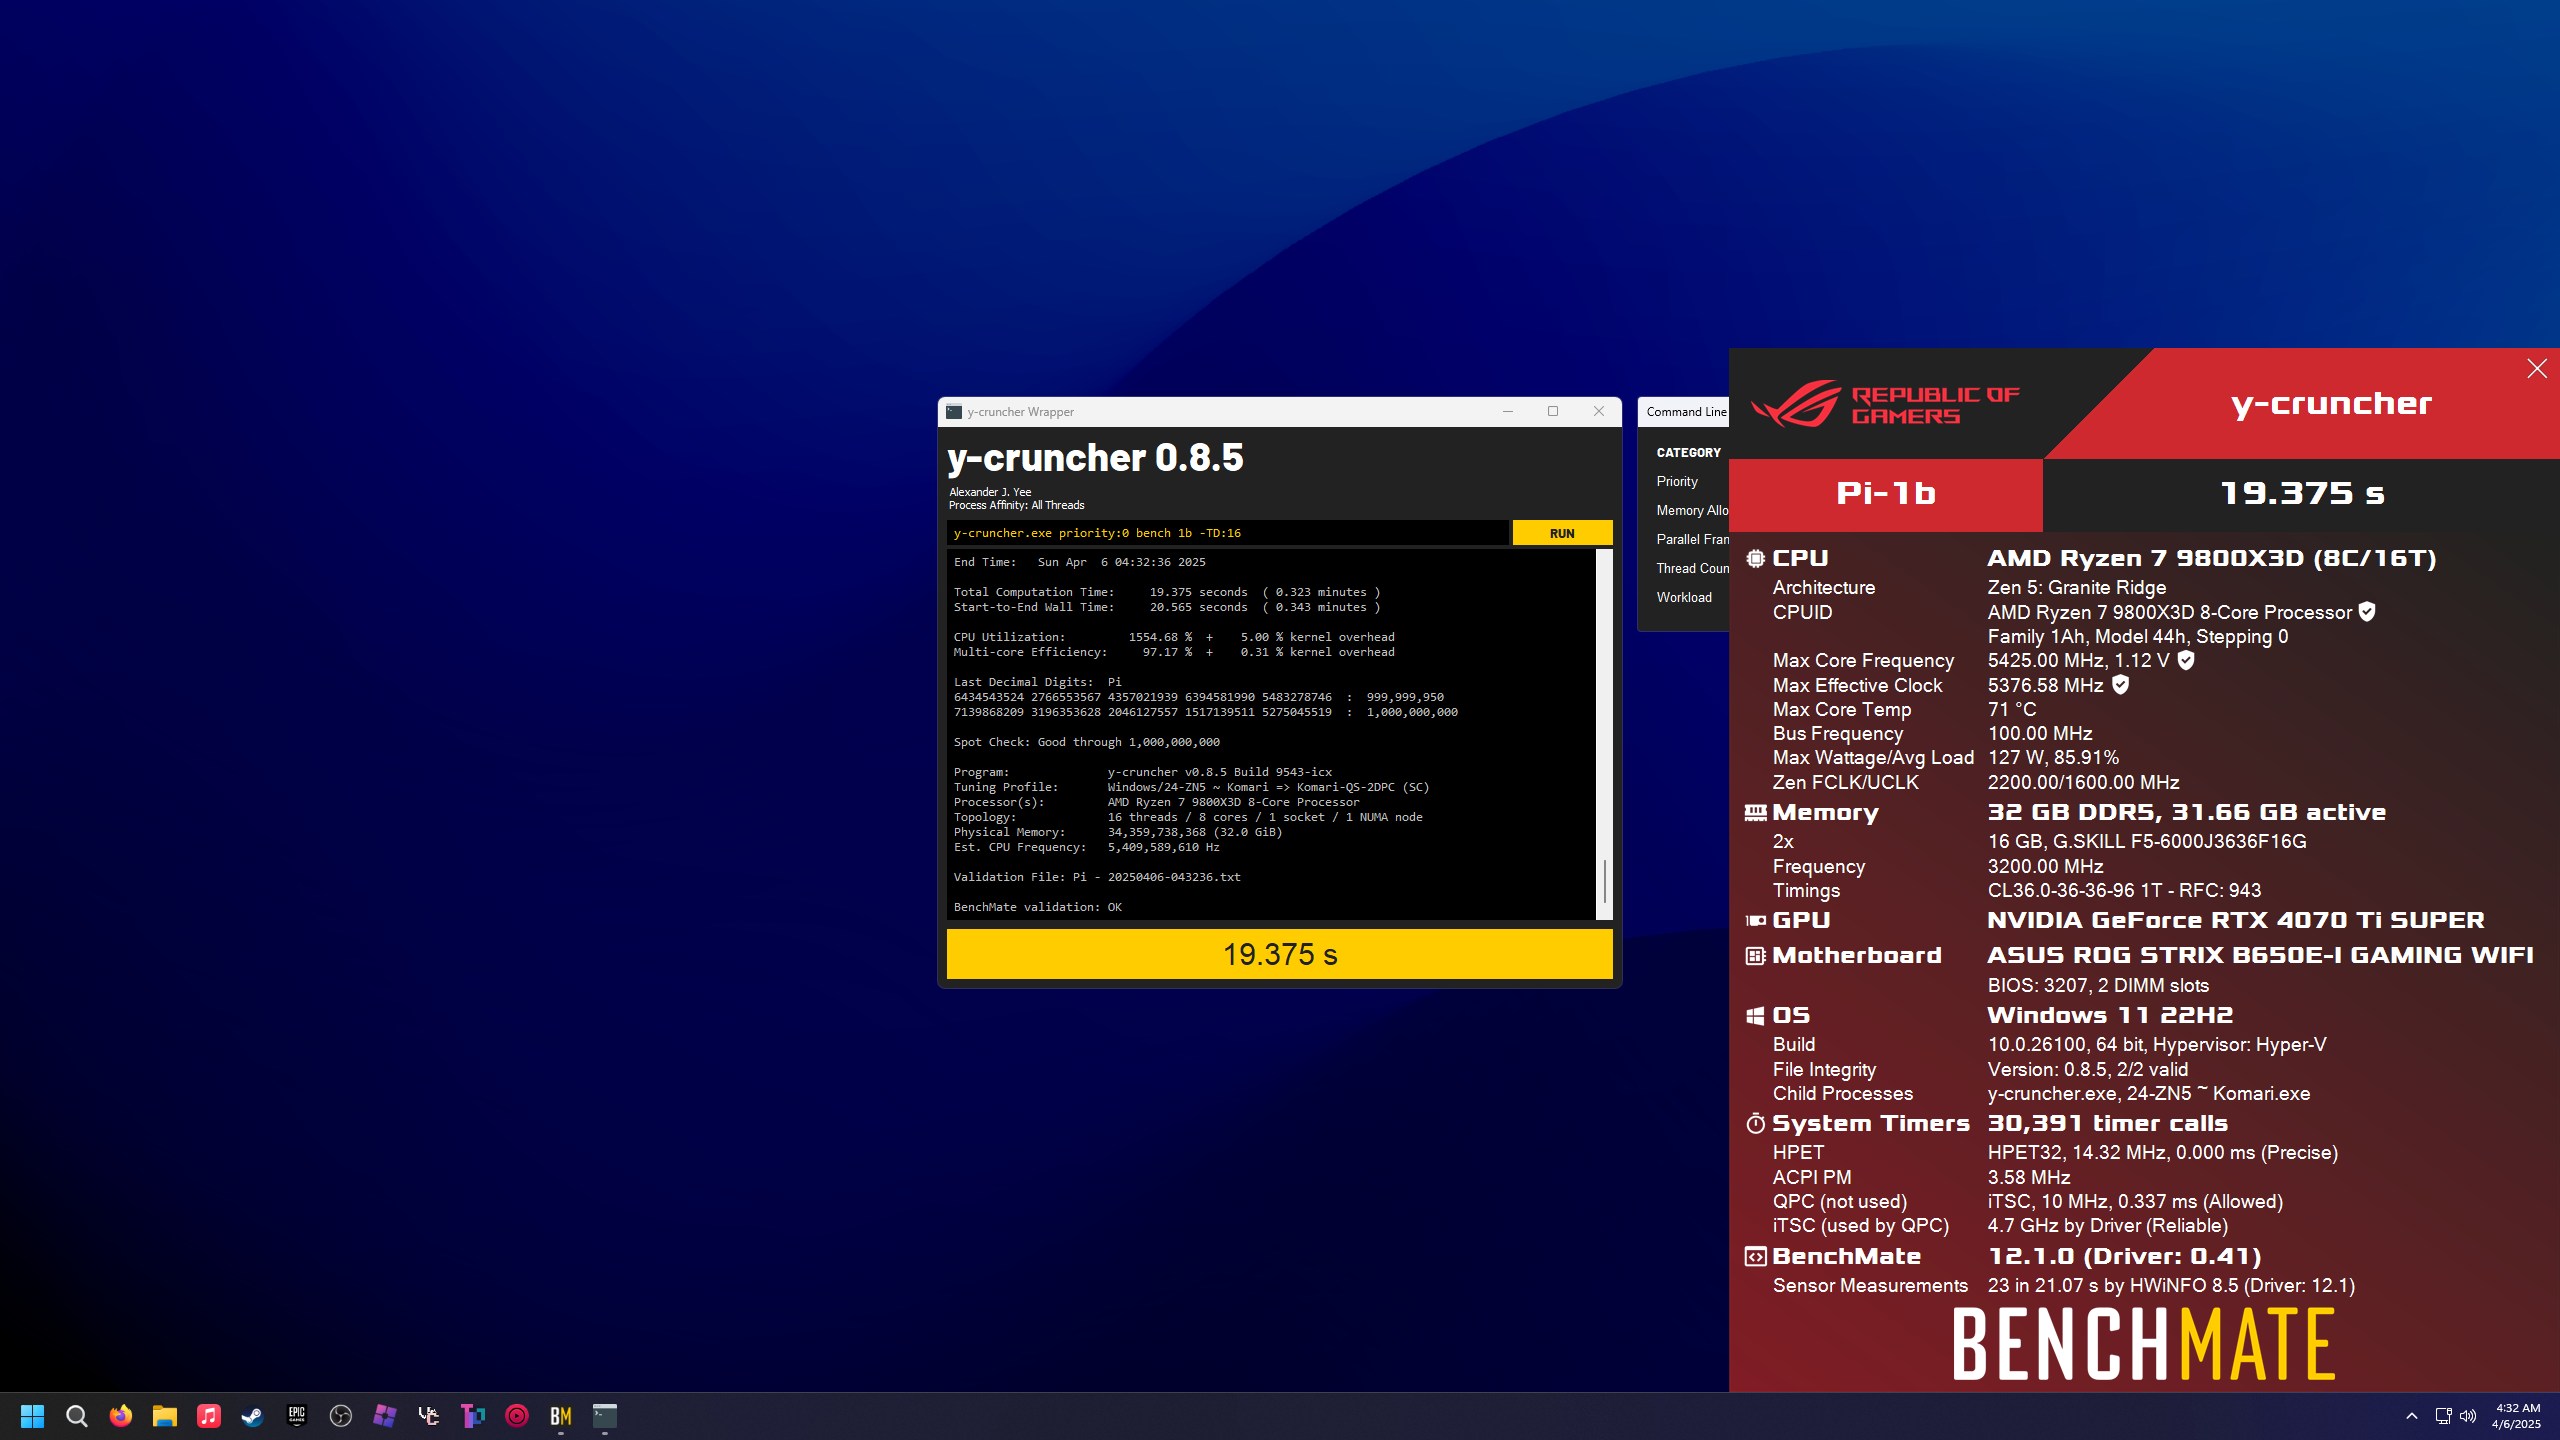Click 'ASUS ROG STRIX B650E-I GAMING WIFI' text
The height and width of the screenshot is (1440, 2560).
[2260, 956]
